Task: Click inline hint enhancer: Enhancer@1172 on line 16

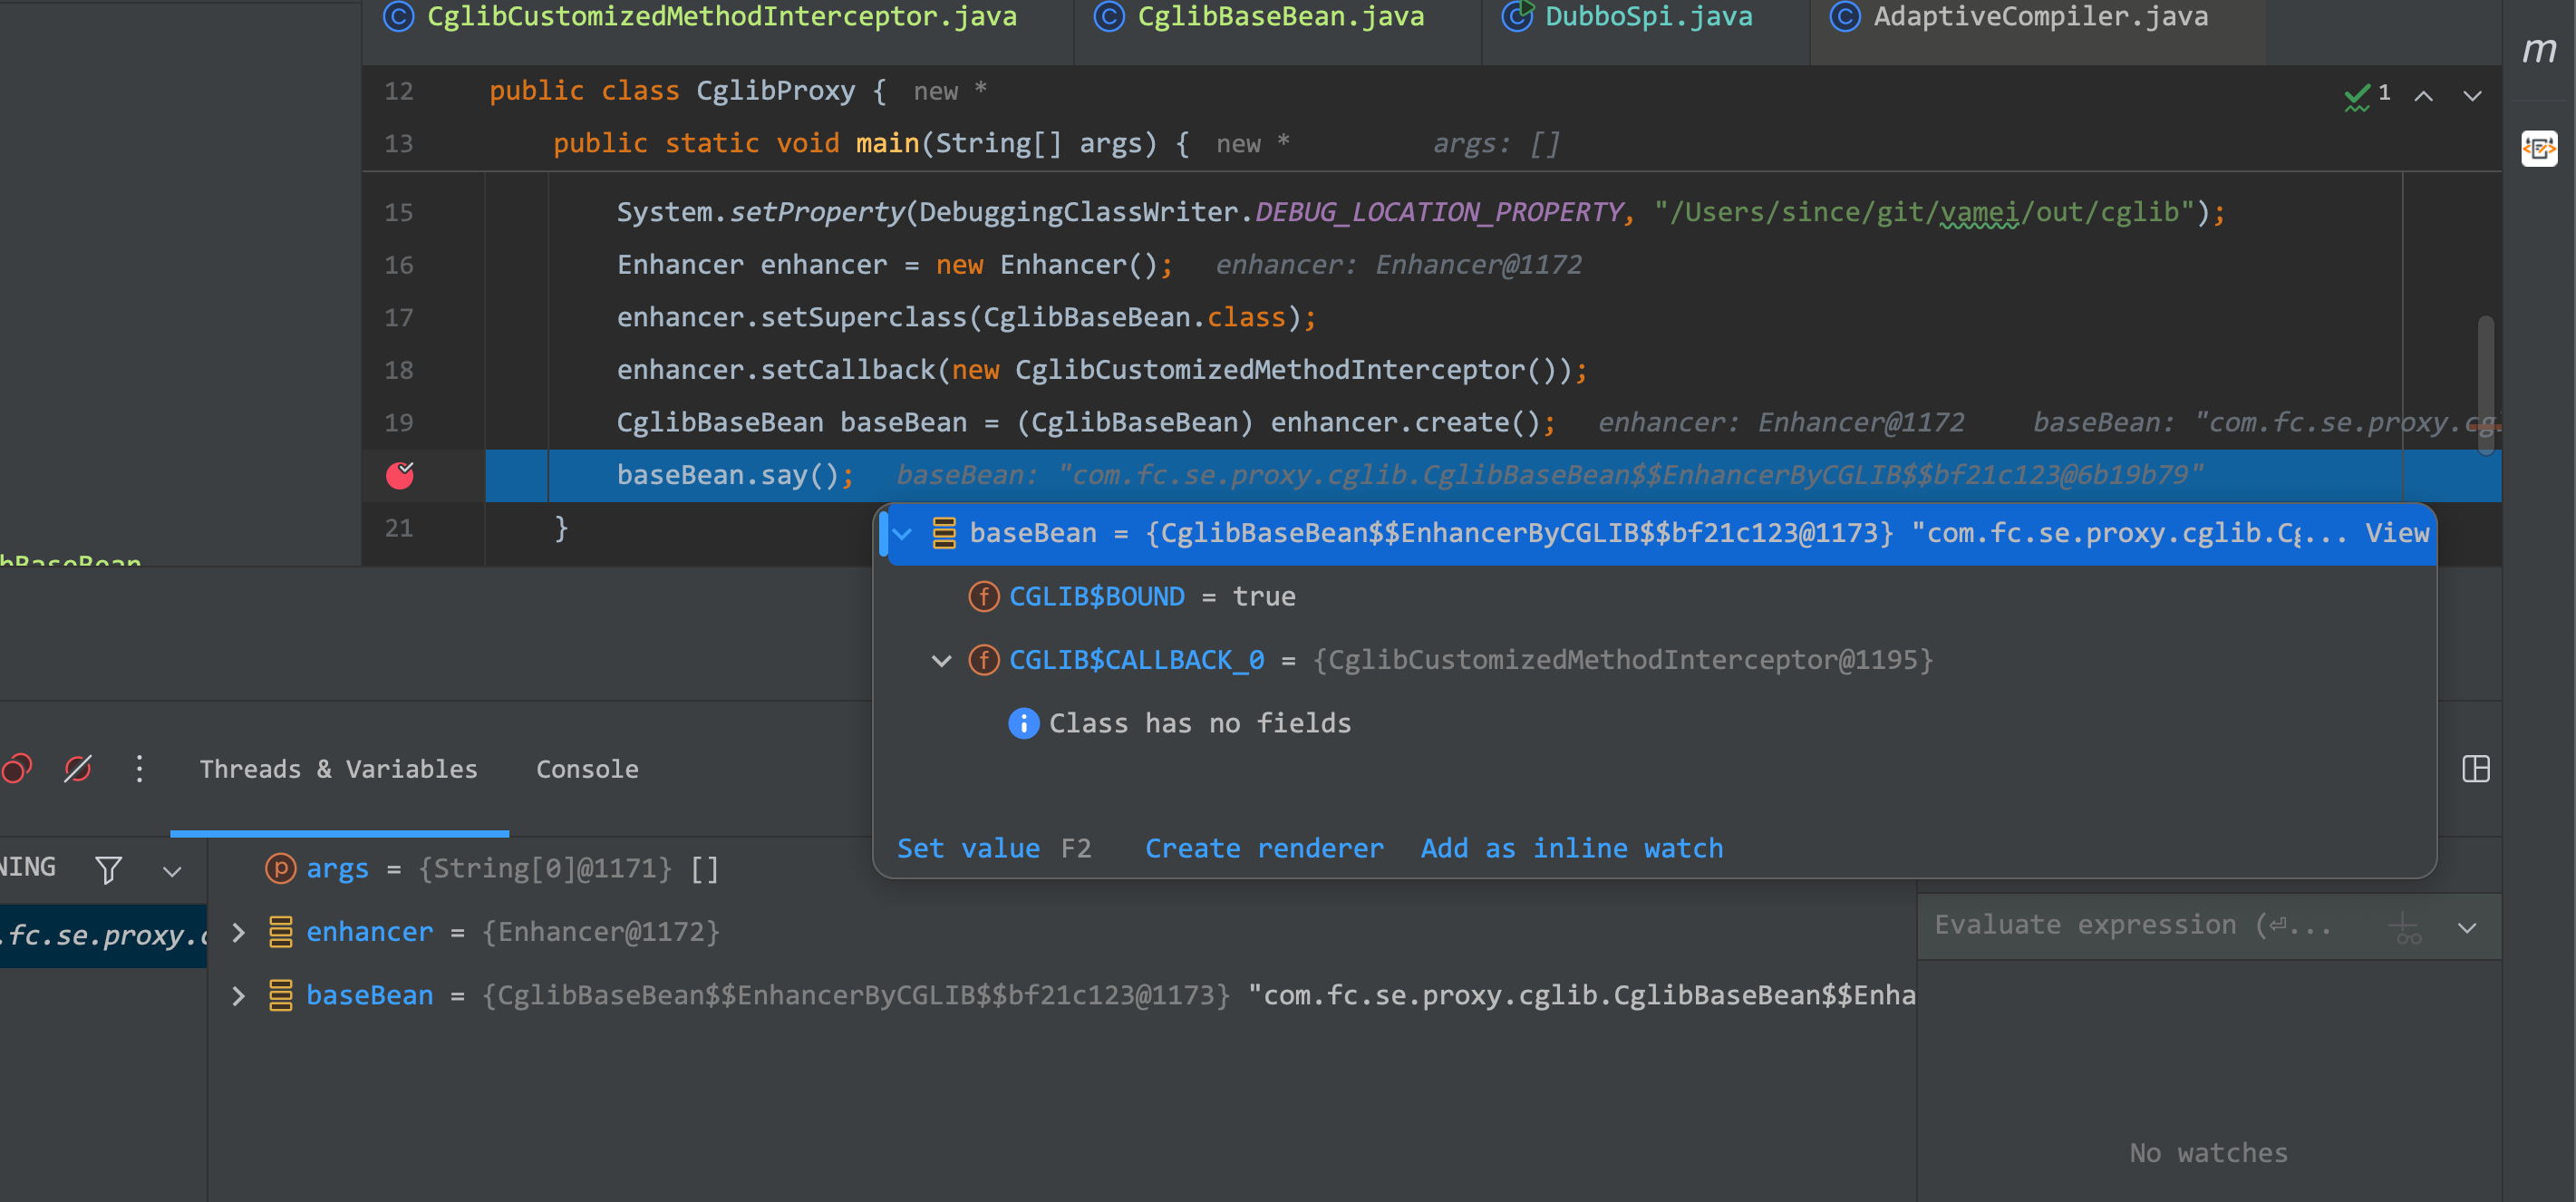Action: 1398,265
